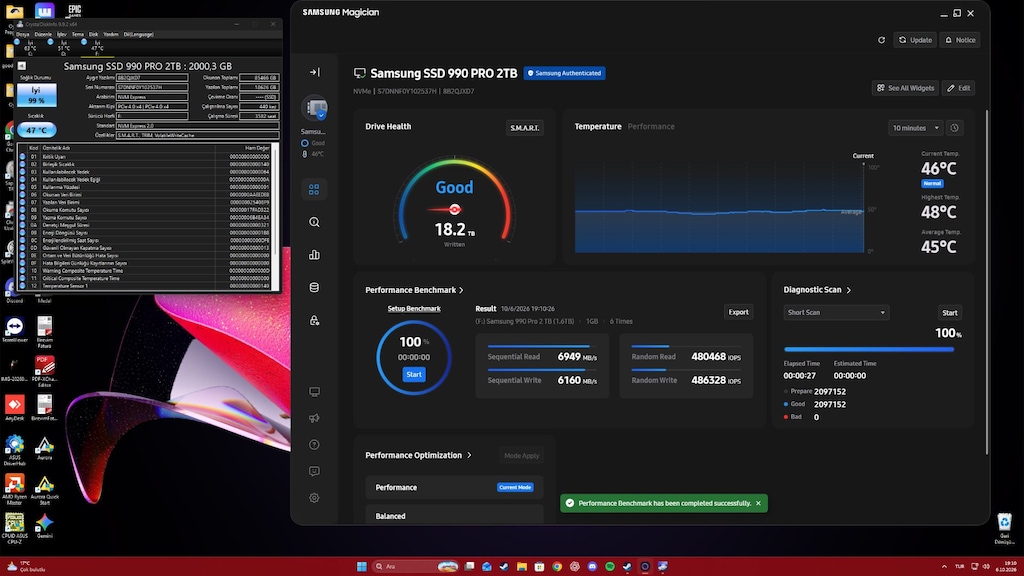Start the performance benchmark
Viewport: 1024px width, 576px height.
coord(414,374)
